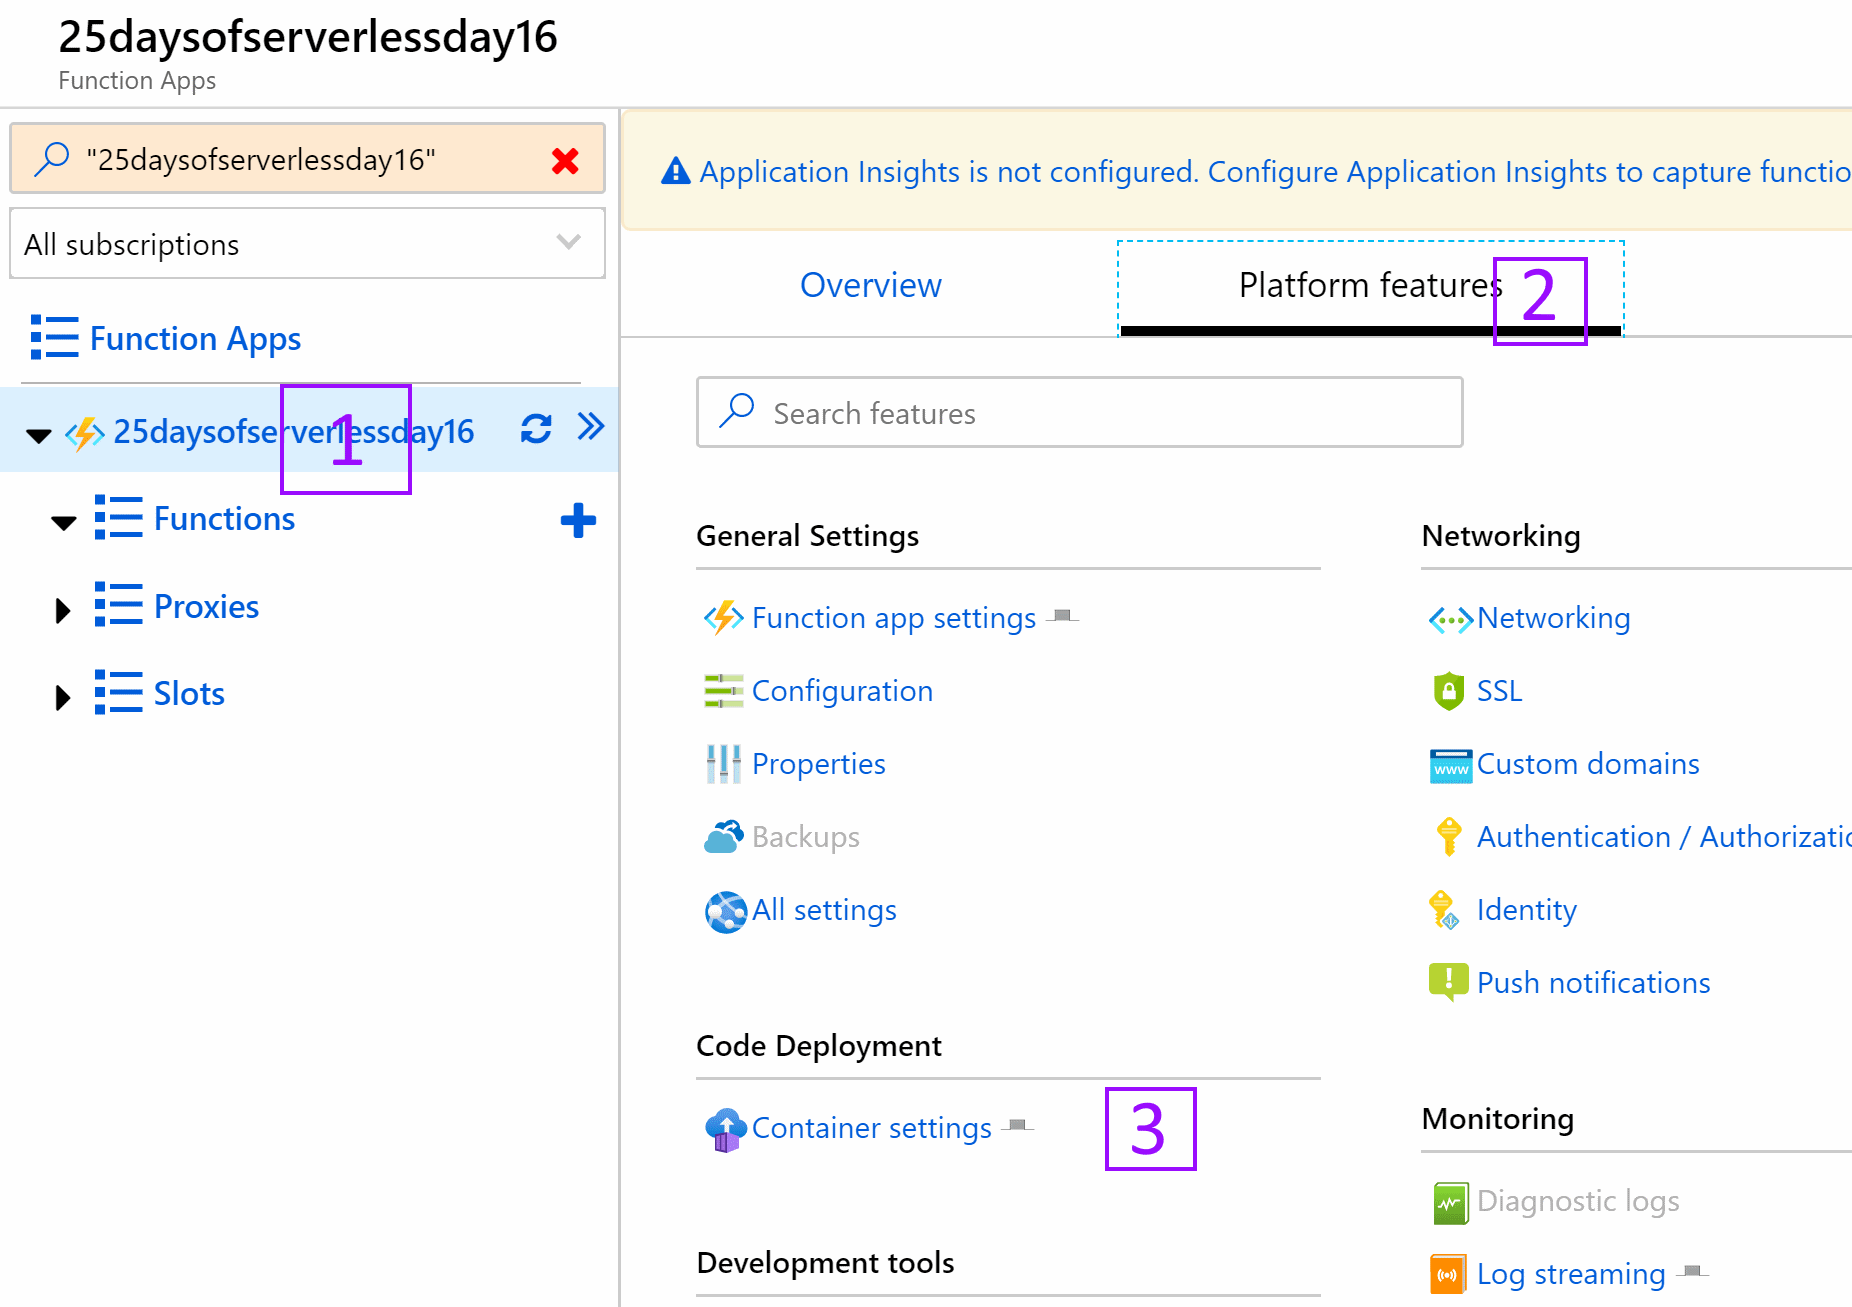
Task: Click the refresh icon beside 25daysofserverlessday16
Action: tap(536, 429)
